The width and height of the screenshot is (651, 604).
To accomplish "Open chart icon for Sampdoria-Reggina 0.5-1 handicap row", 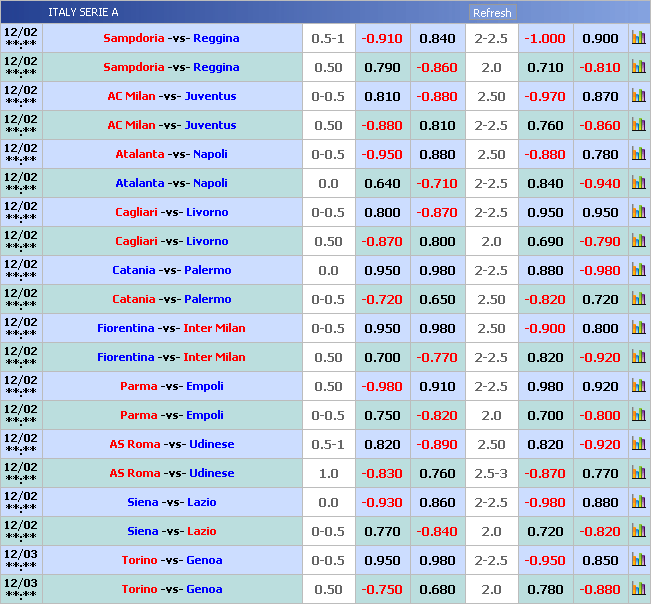I will coord(638,38).
